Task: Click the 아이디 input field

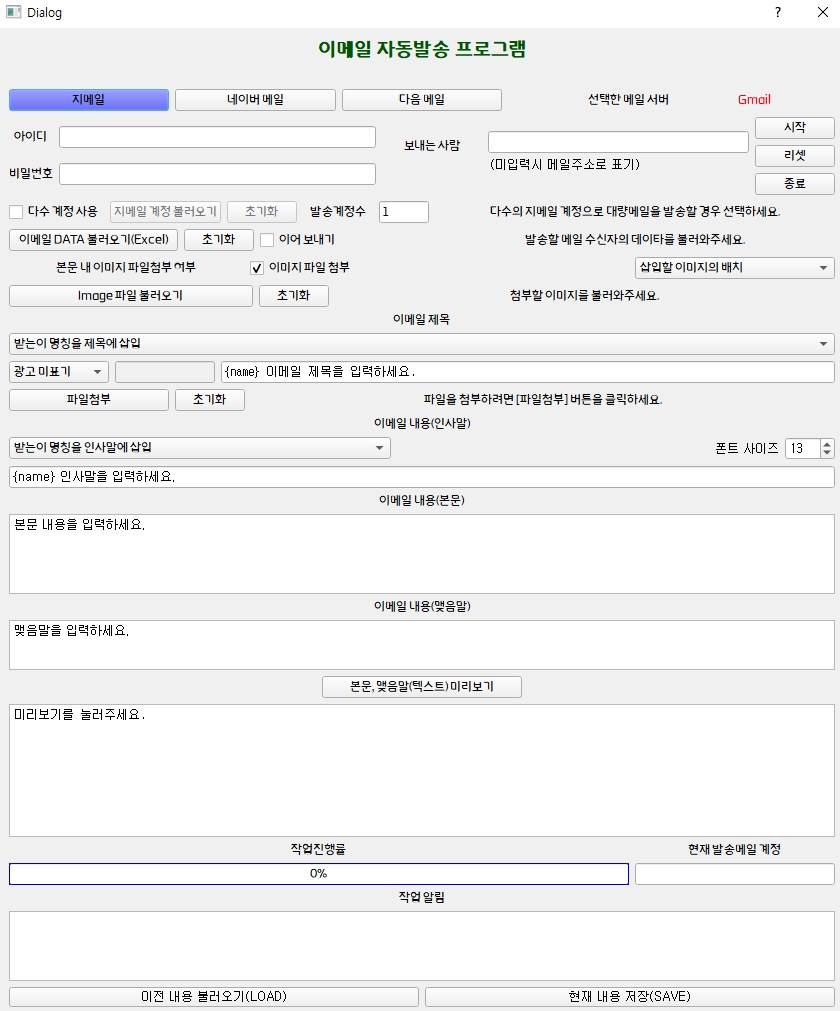Action: [217, 137]
